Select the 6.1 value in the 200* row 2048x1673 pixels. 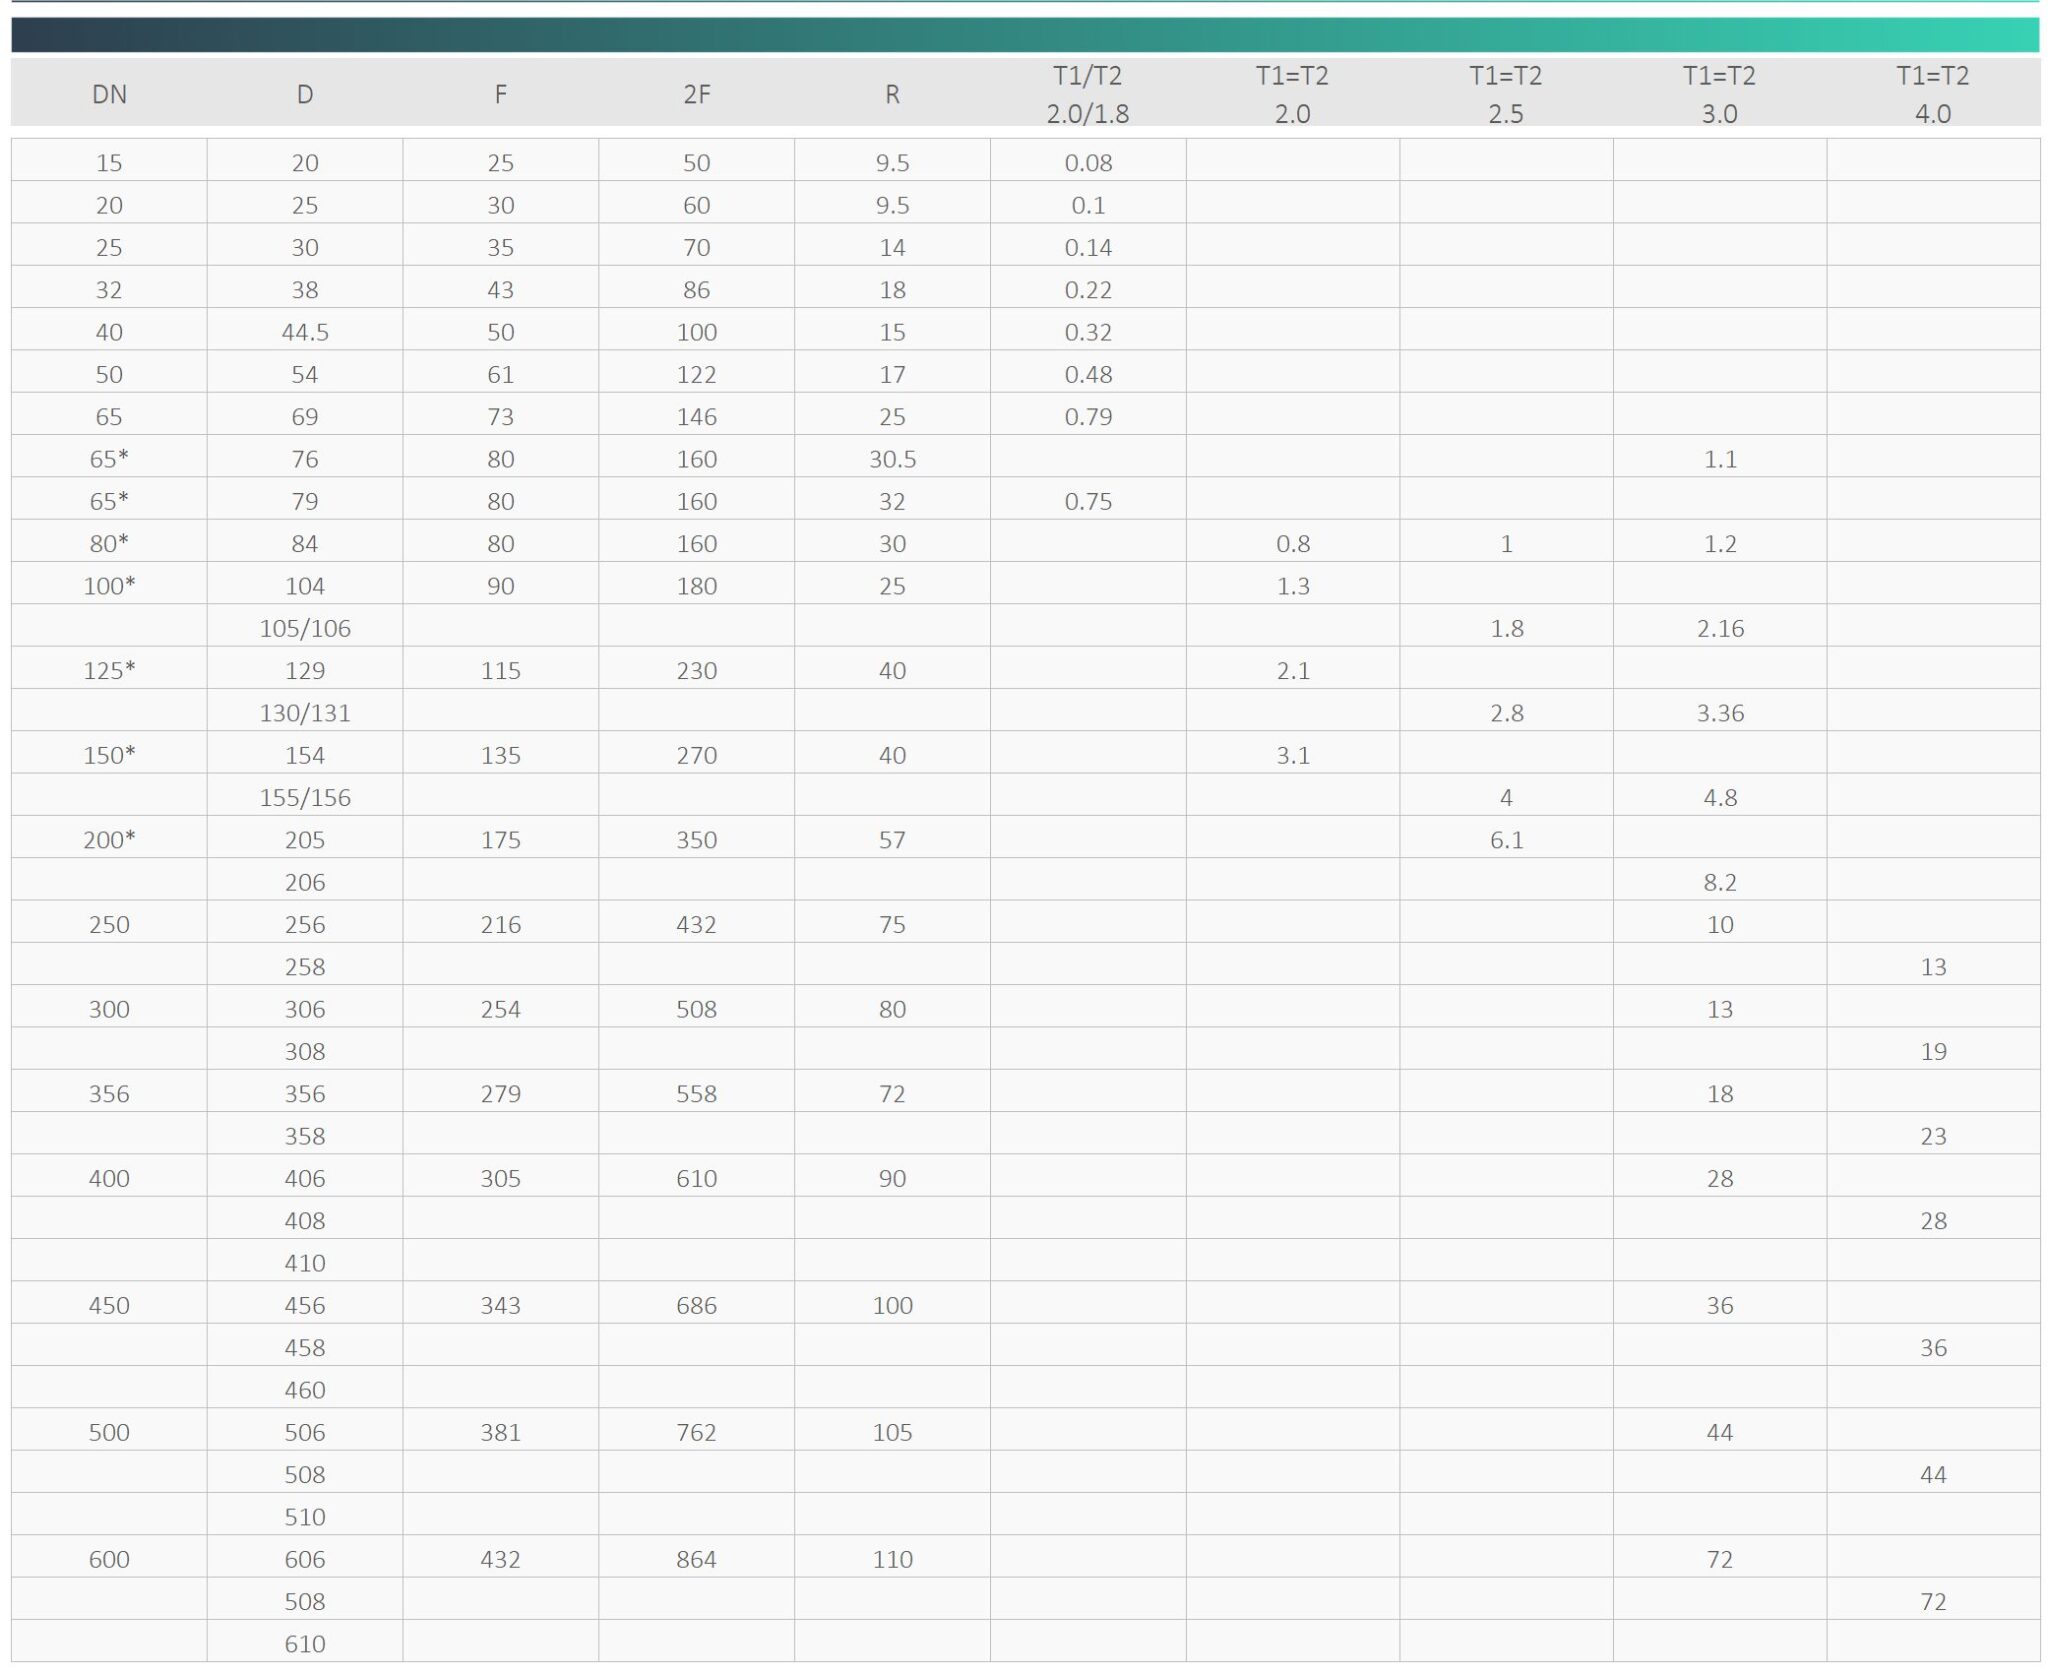(1505, 840)
